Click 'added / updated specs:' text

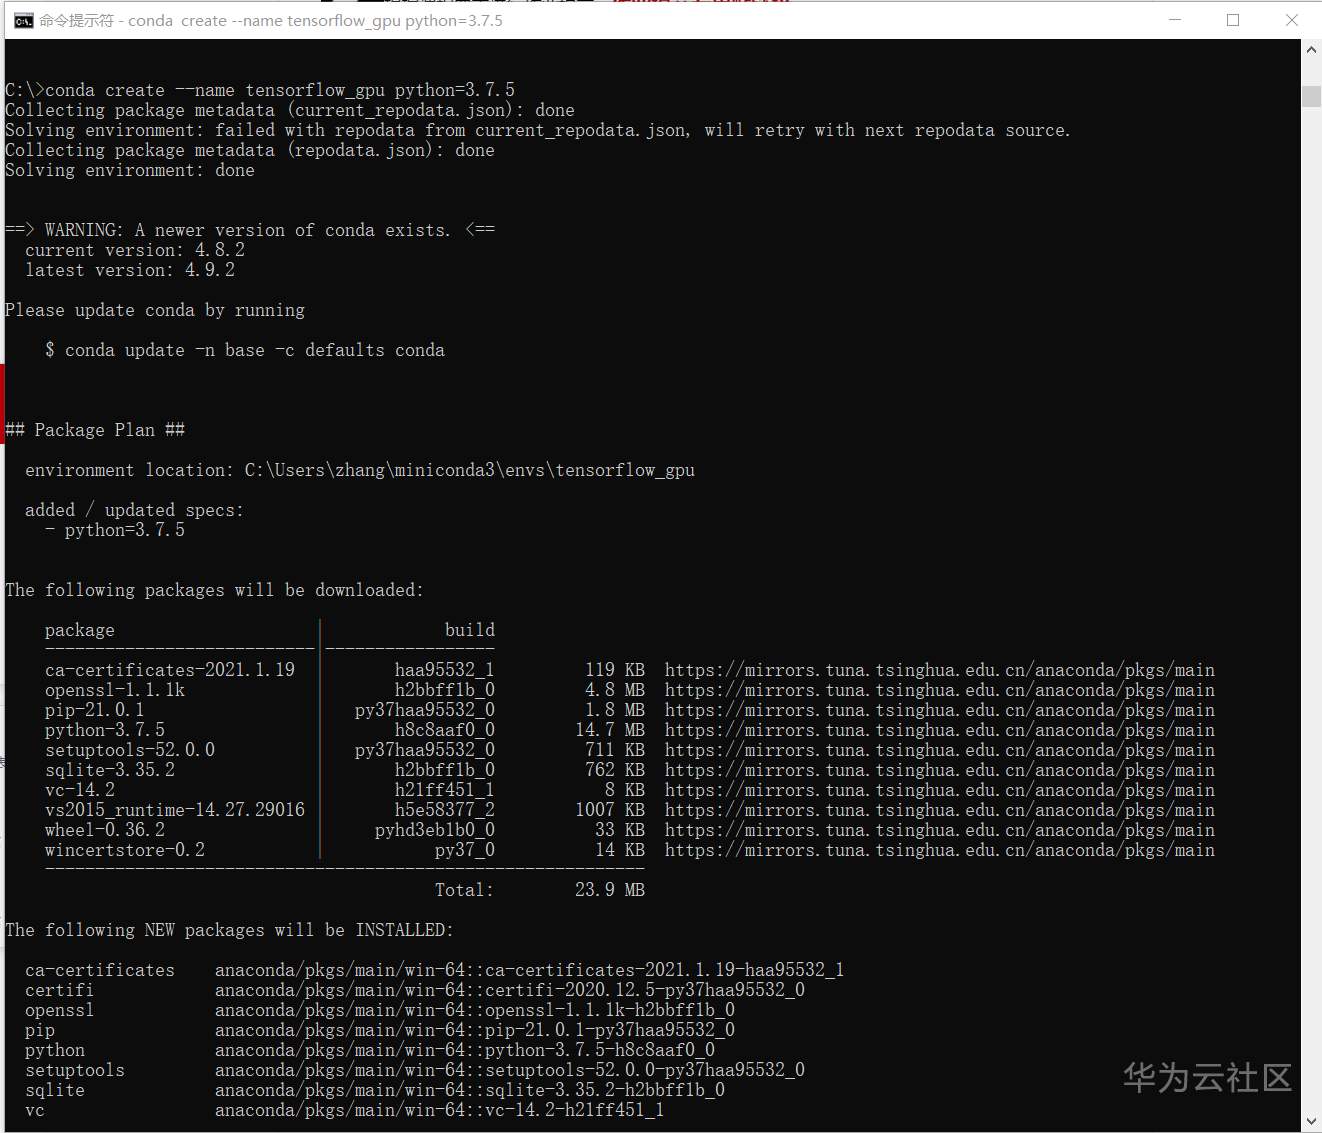coord(134,510)
